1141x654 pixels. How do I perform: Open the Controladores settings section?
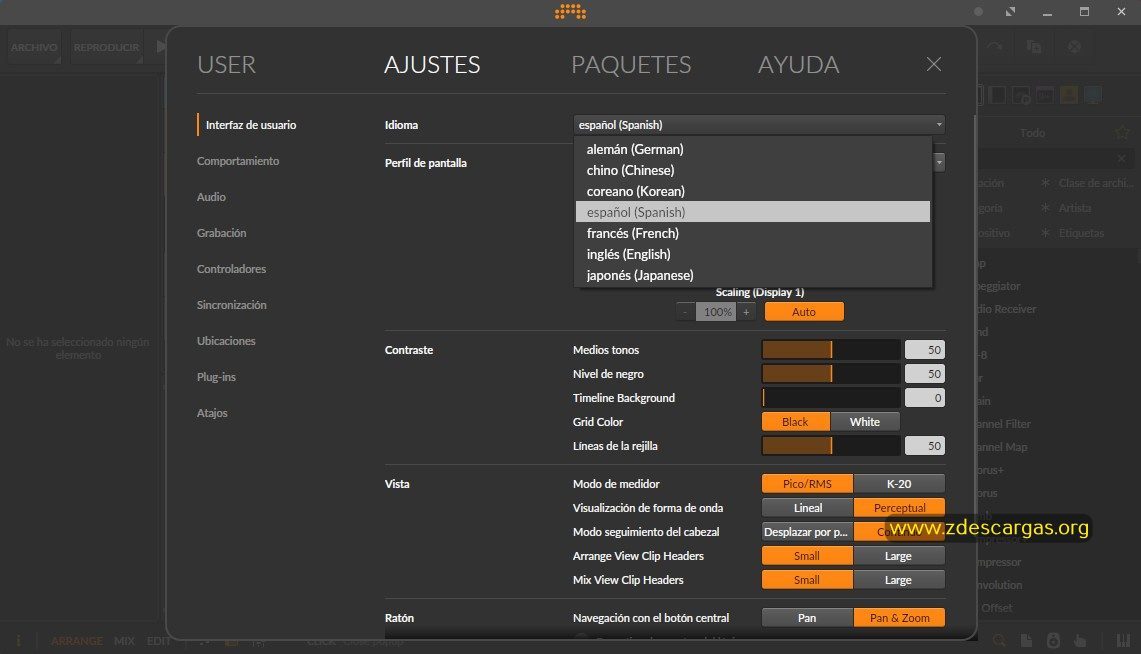click(231, 268)
